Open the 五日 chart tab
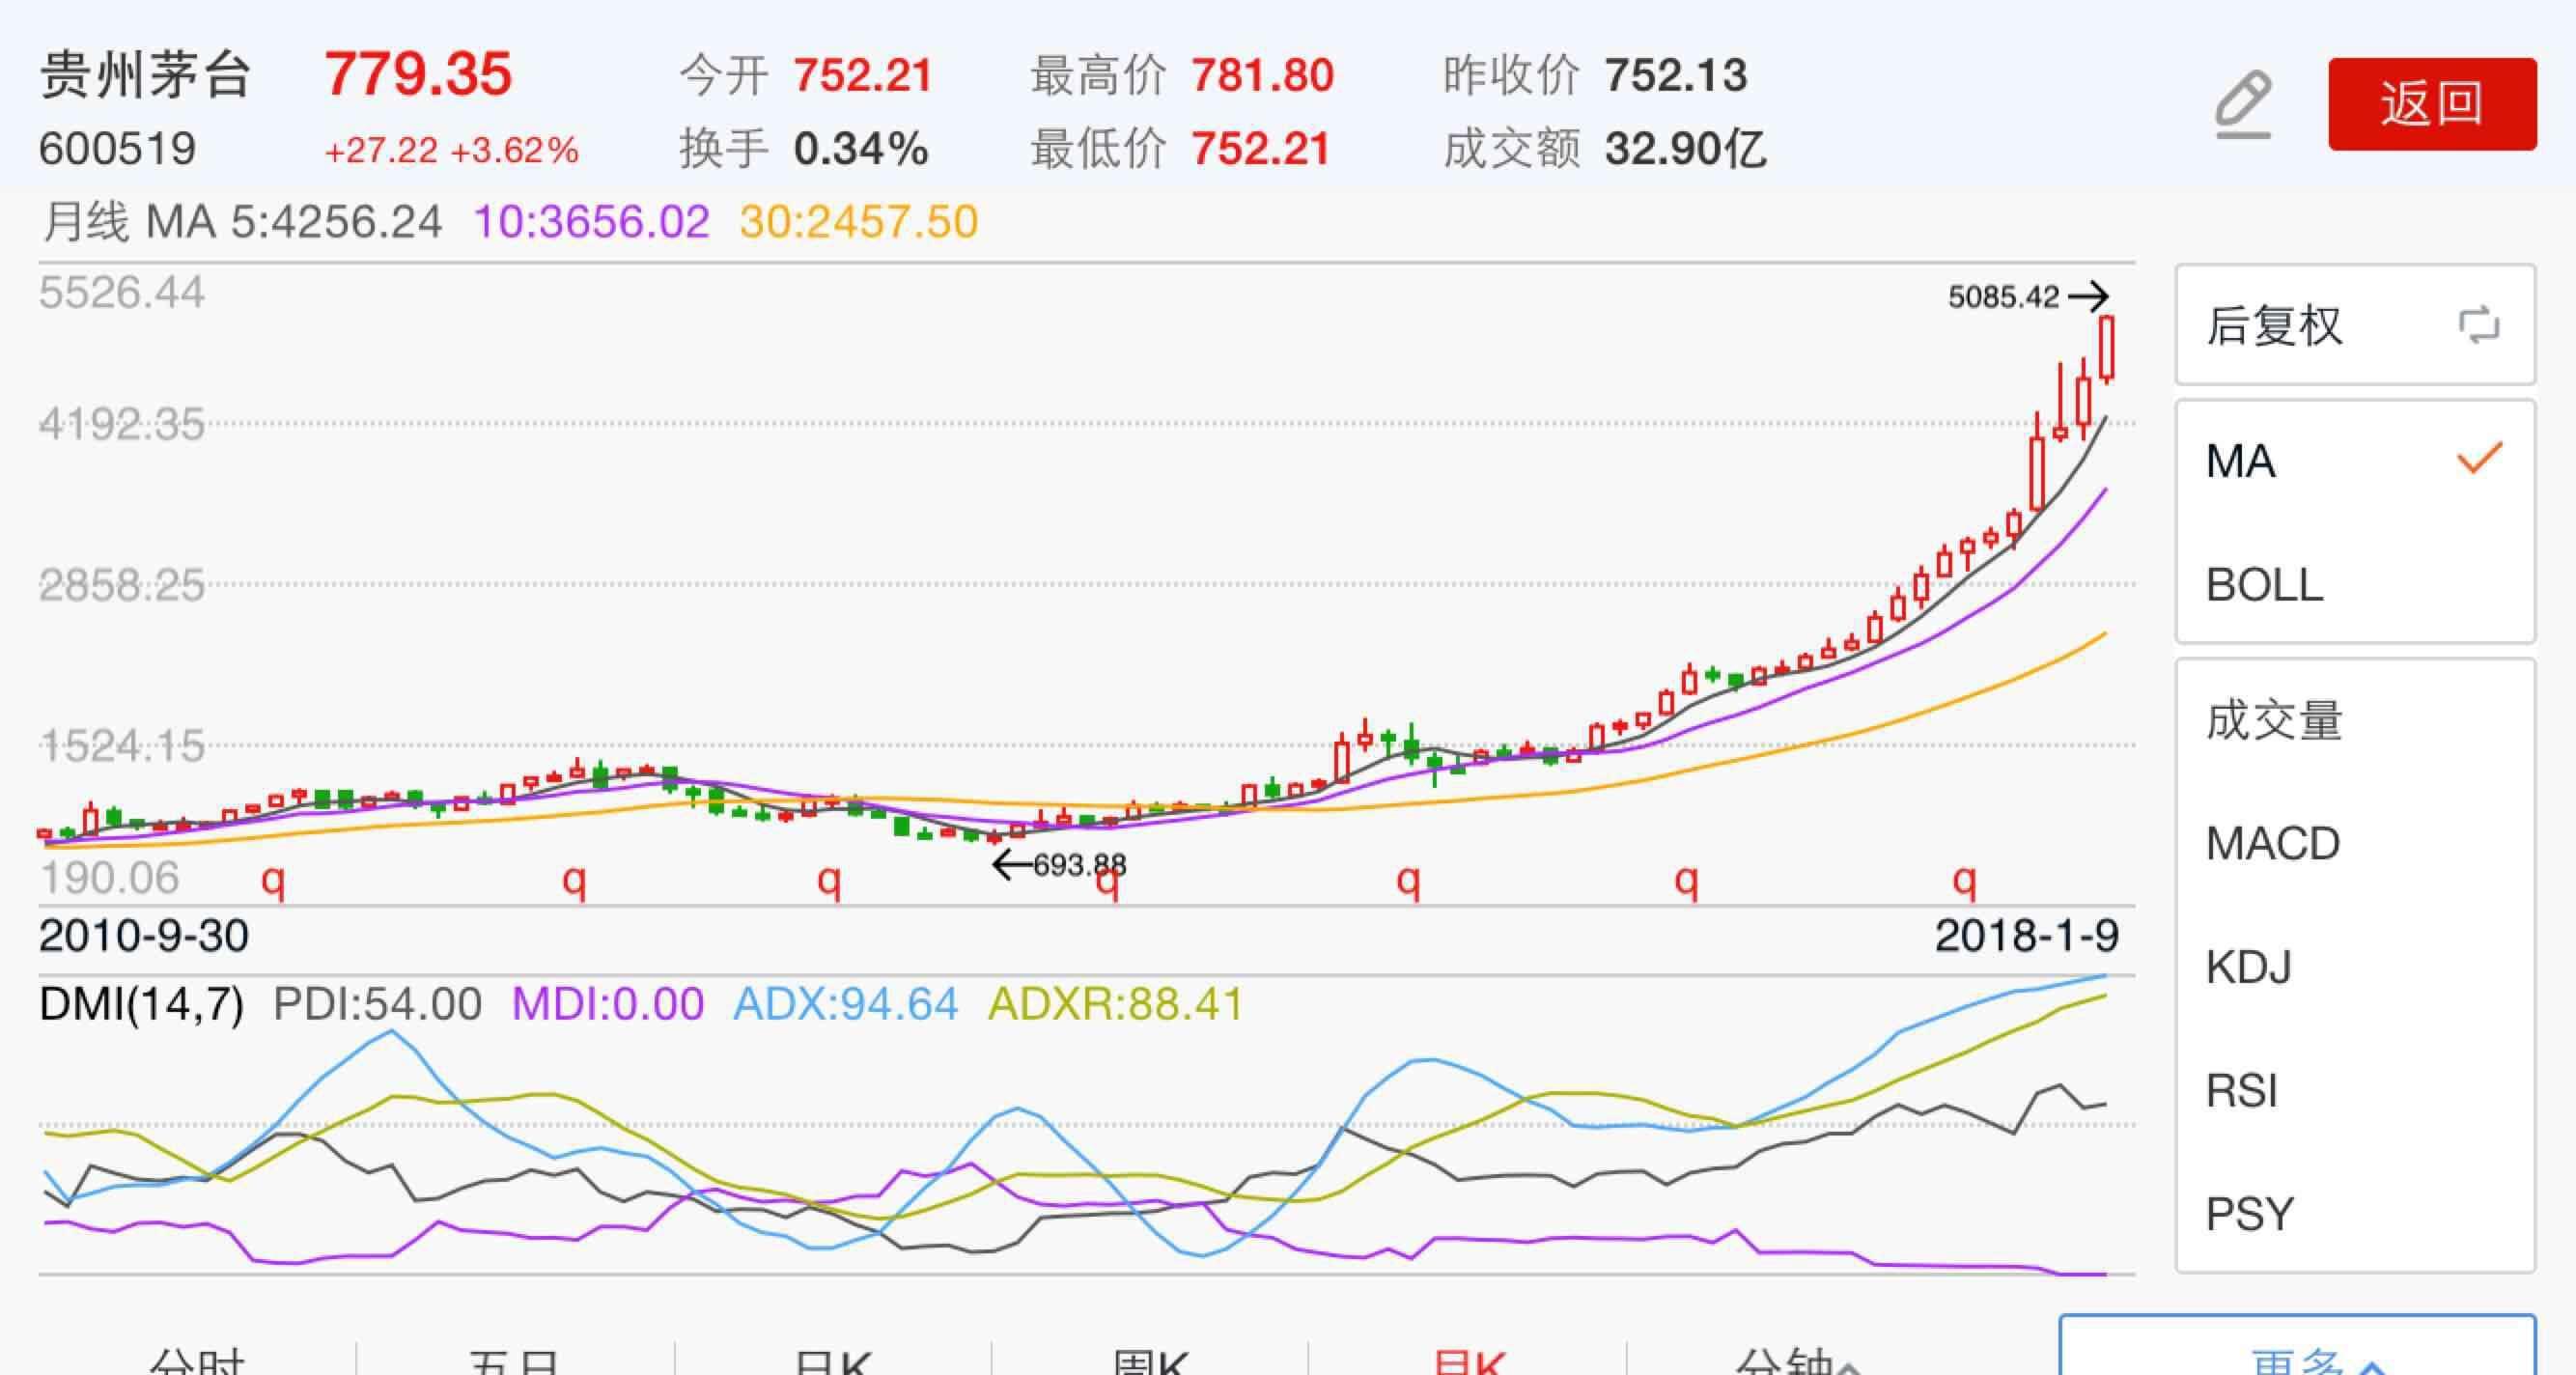The height and width of the screenshot is (1375, 2576). [x=514, y=1362]
